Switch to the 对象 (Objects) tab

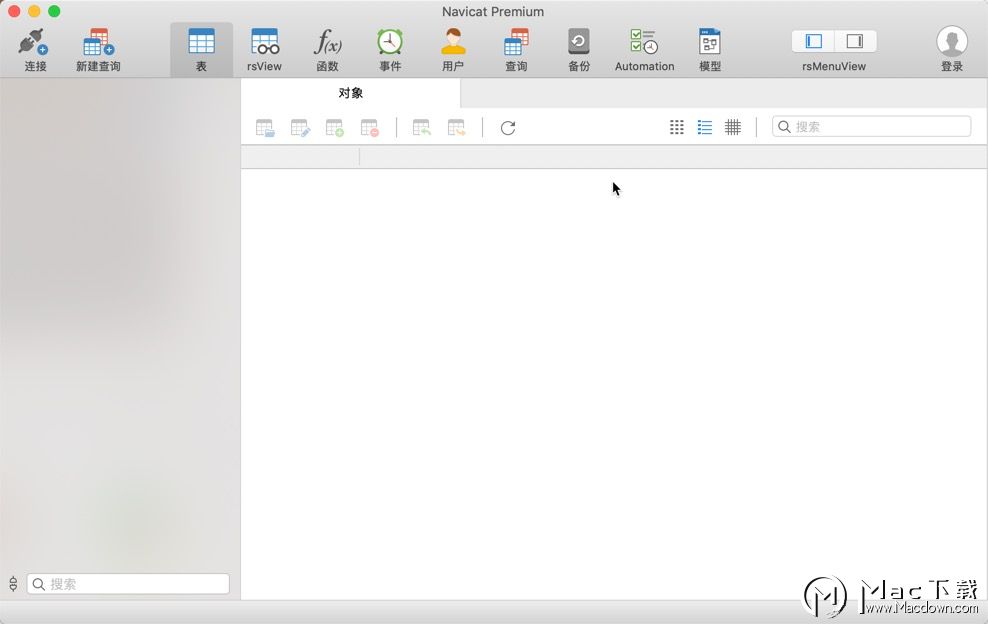click(x=350, y=93)
